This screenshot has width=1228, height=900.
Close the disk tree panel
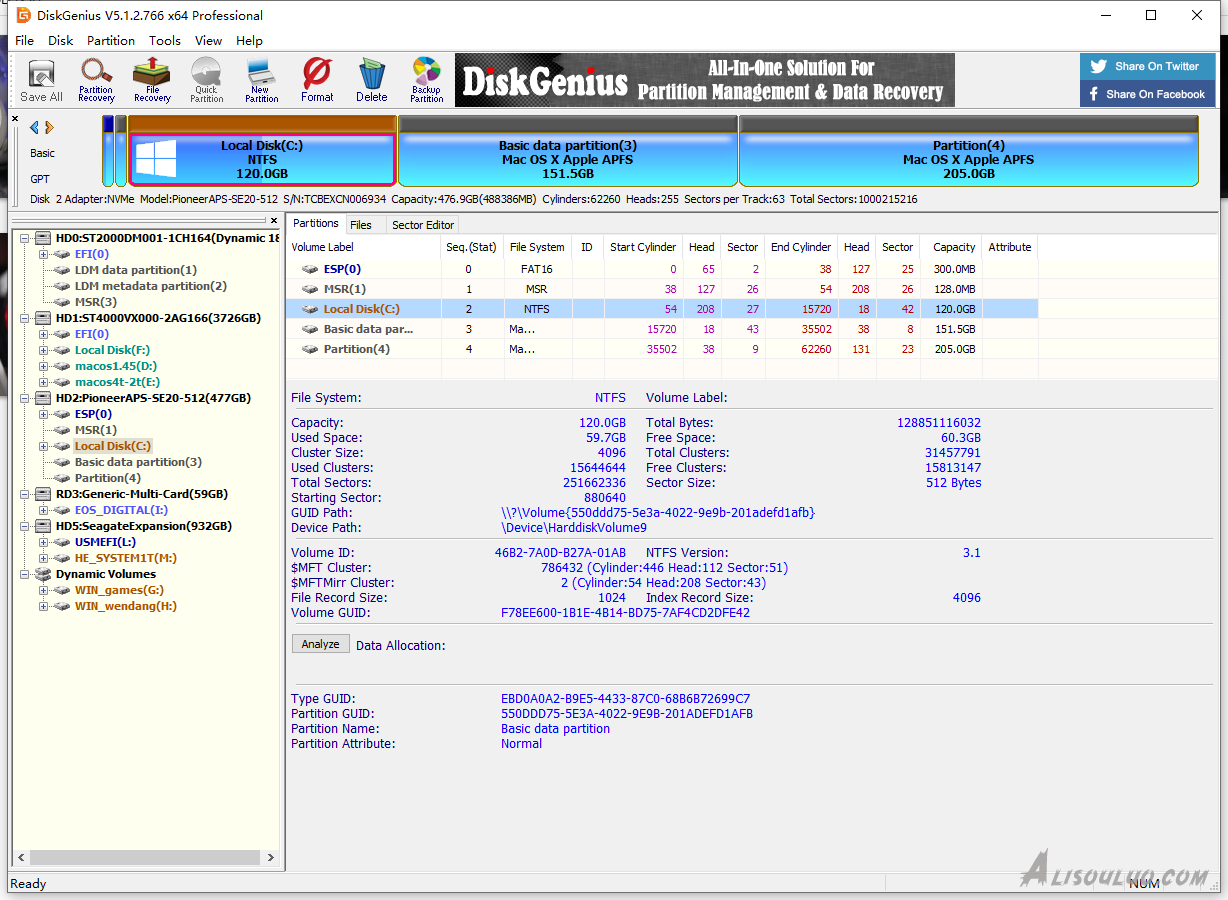pyautogui.click(x=274, y=221)
